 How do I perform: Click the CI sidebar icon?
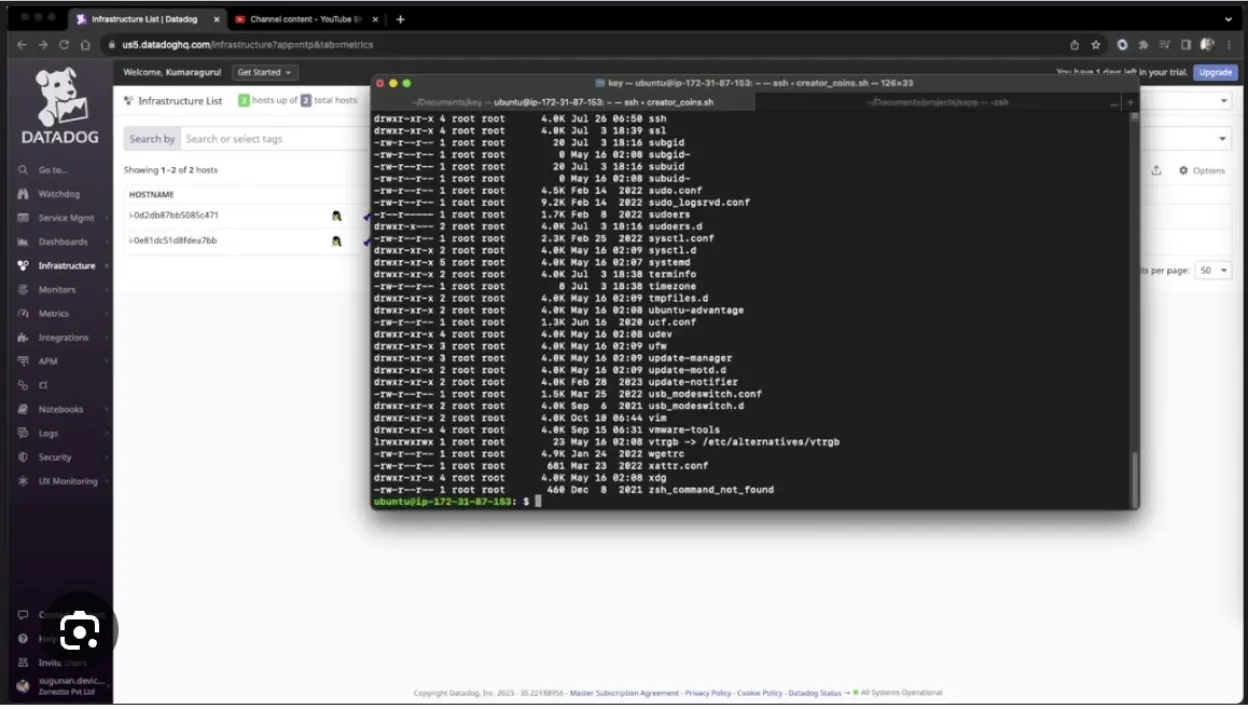(23, 385)
